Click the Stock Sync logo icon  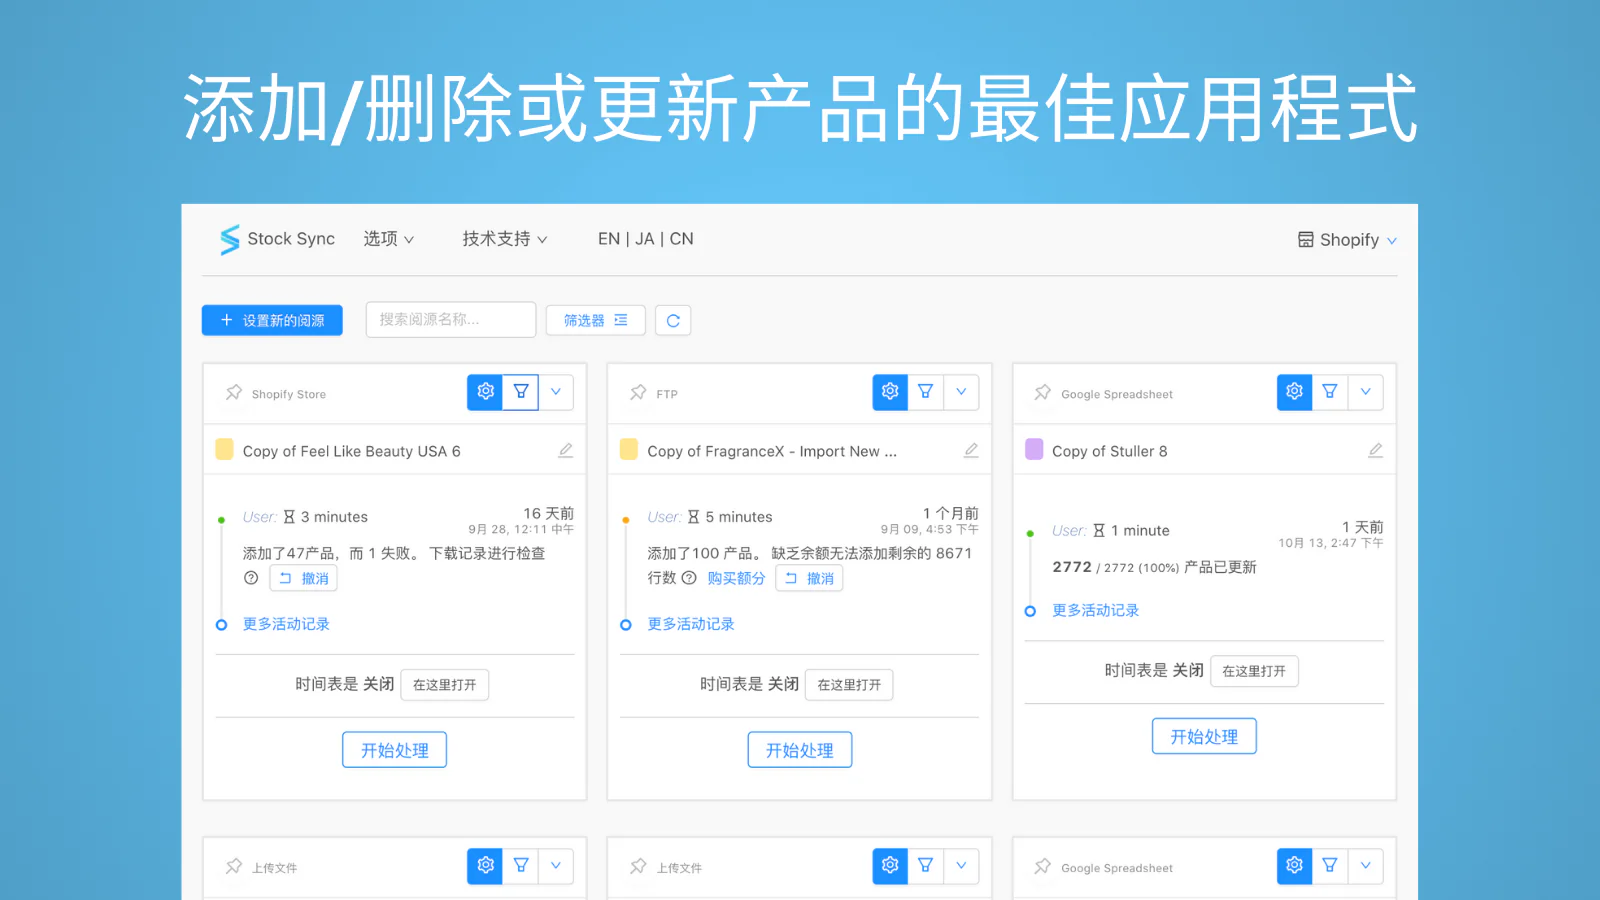[230, 239]
